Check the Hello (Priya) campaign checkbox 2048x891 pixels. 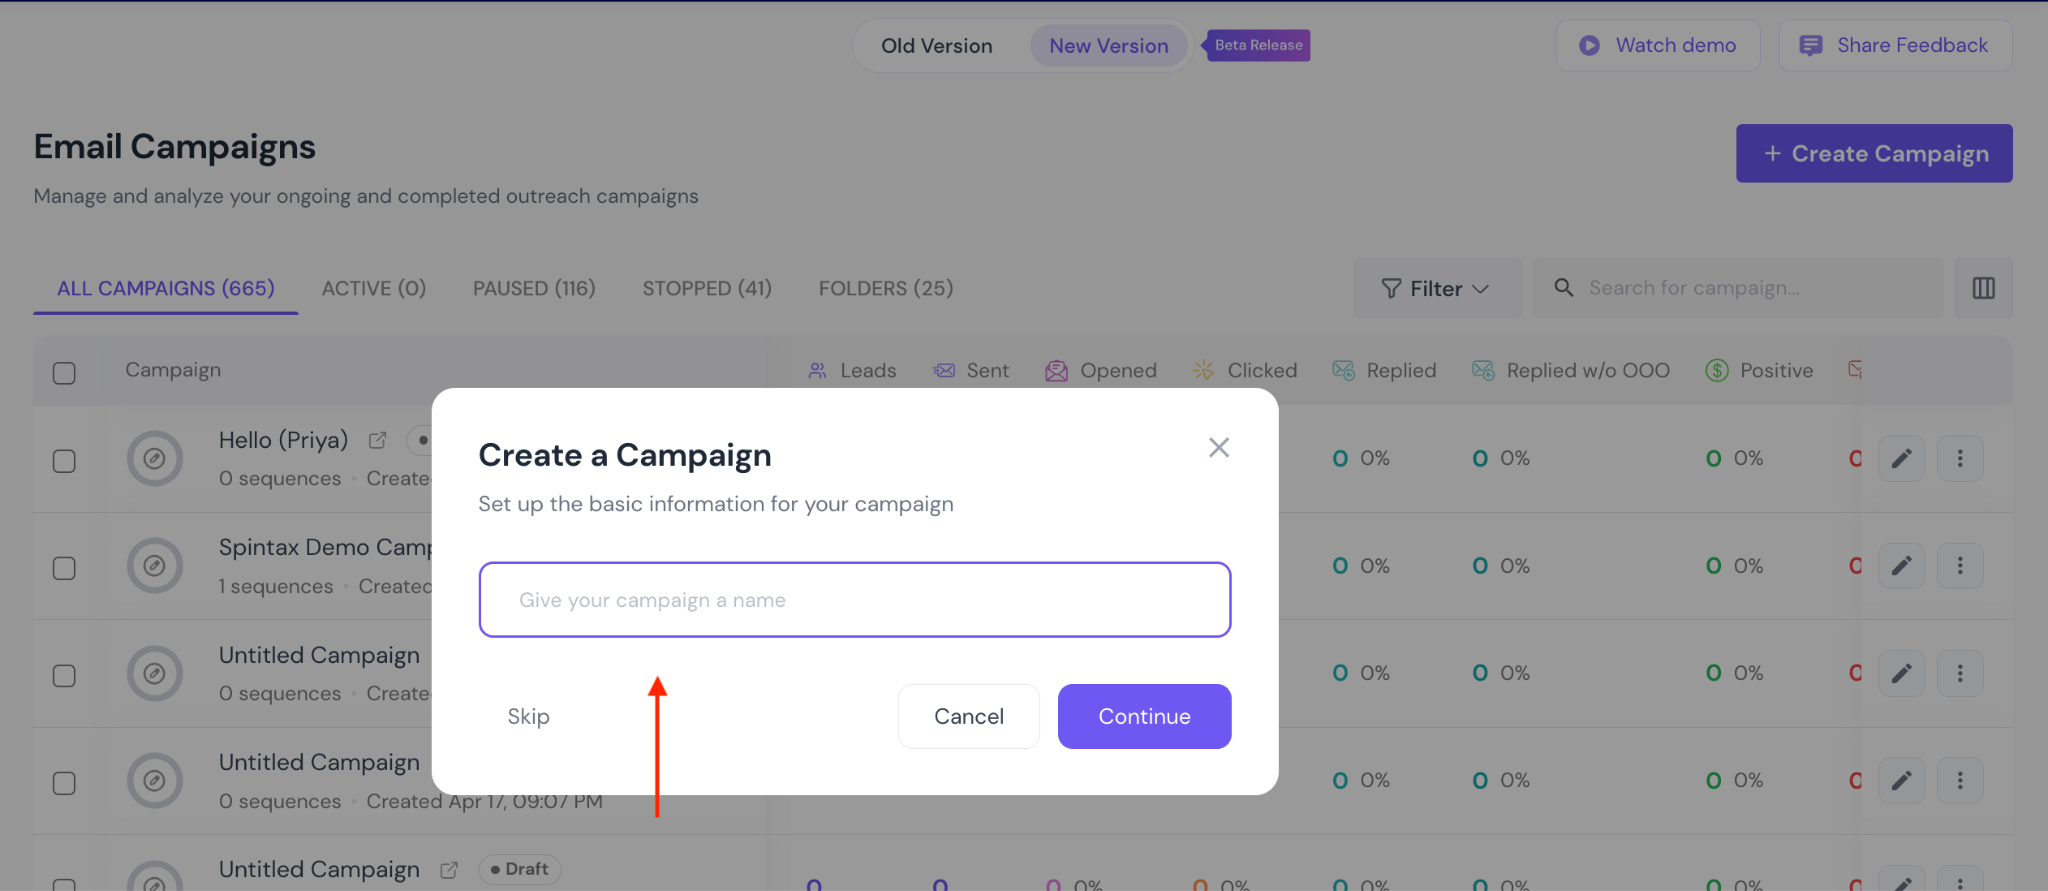click(x=64, y=461)
